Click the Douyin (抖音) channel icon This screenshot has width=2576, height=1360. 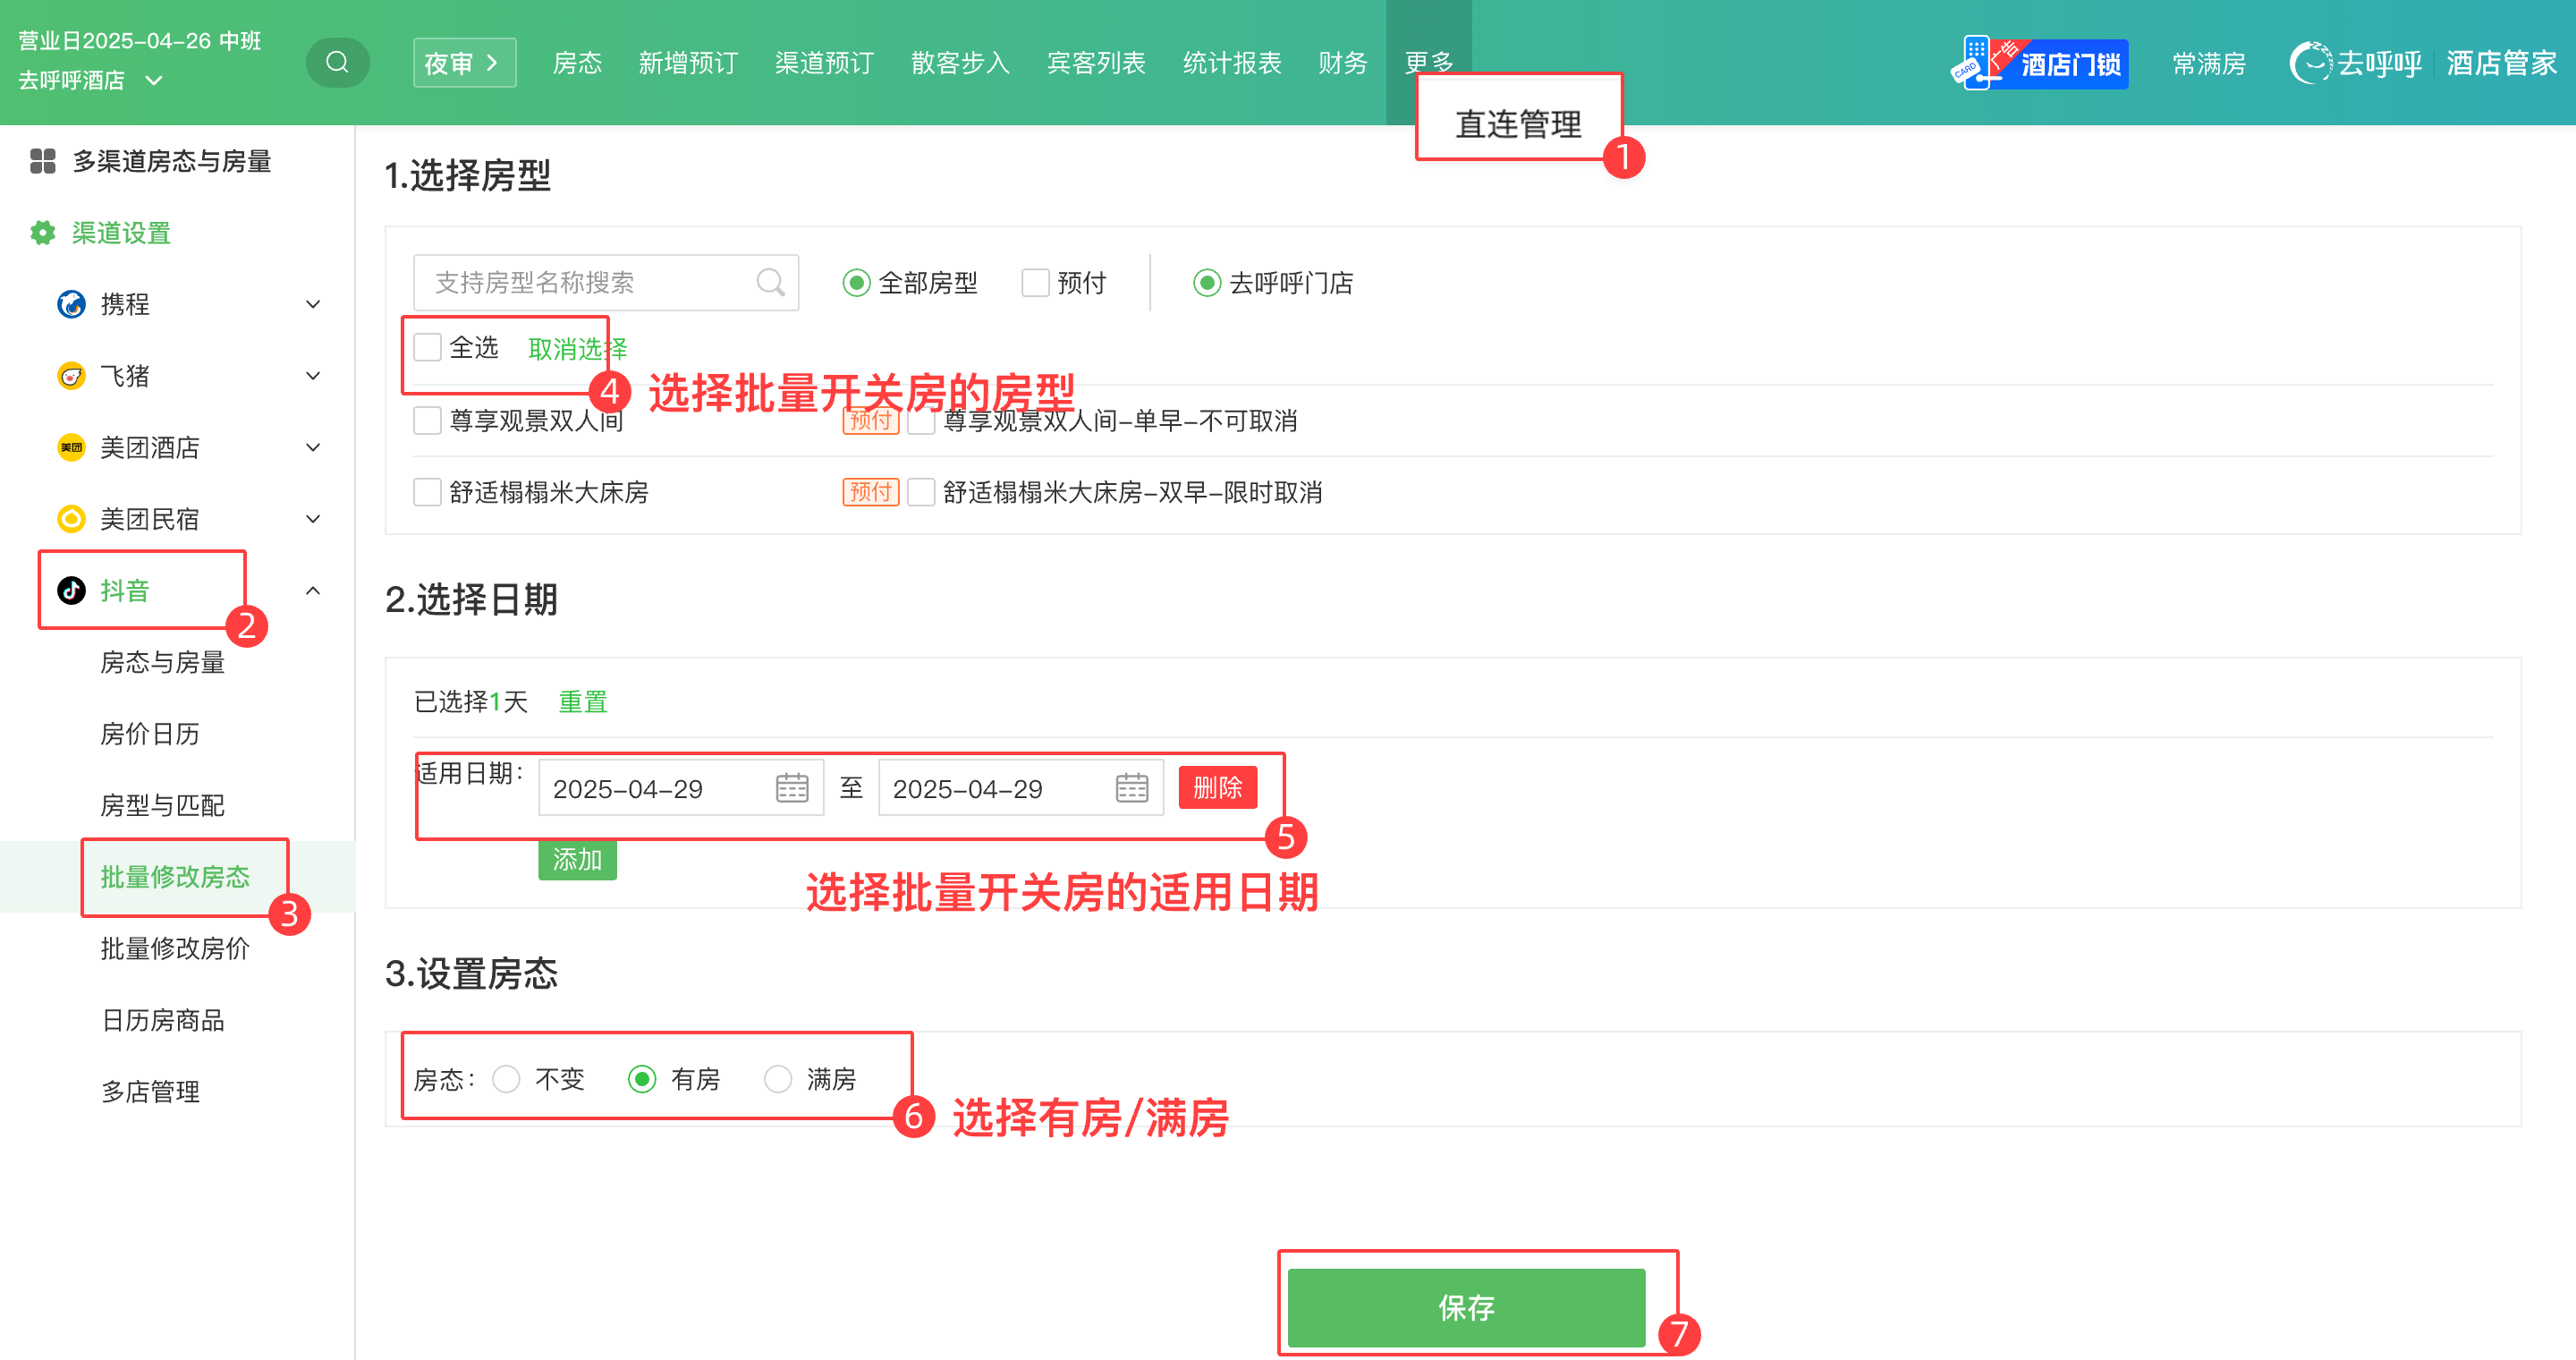(71, 590)
